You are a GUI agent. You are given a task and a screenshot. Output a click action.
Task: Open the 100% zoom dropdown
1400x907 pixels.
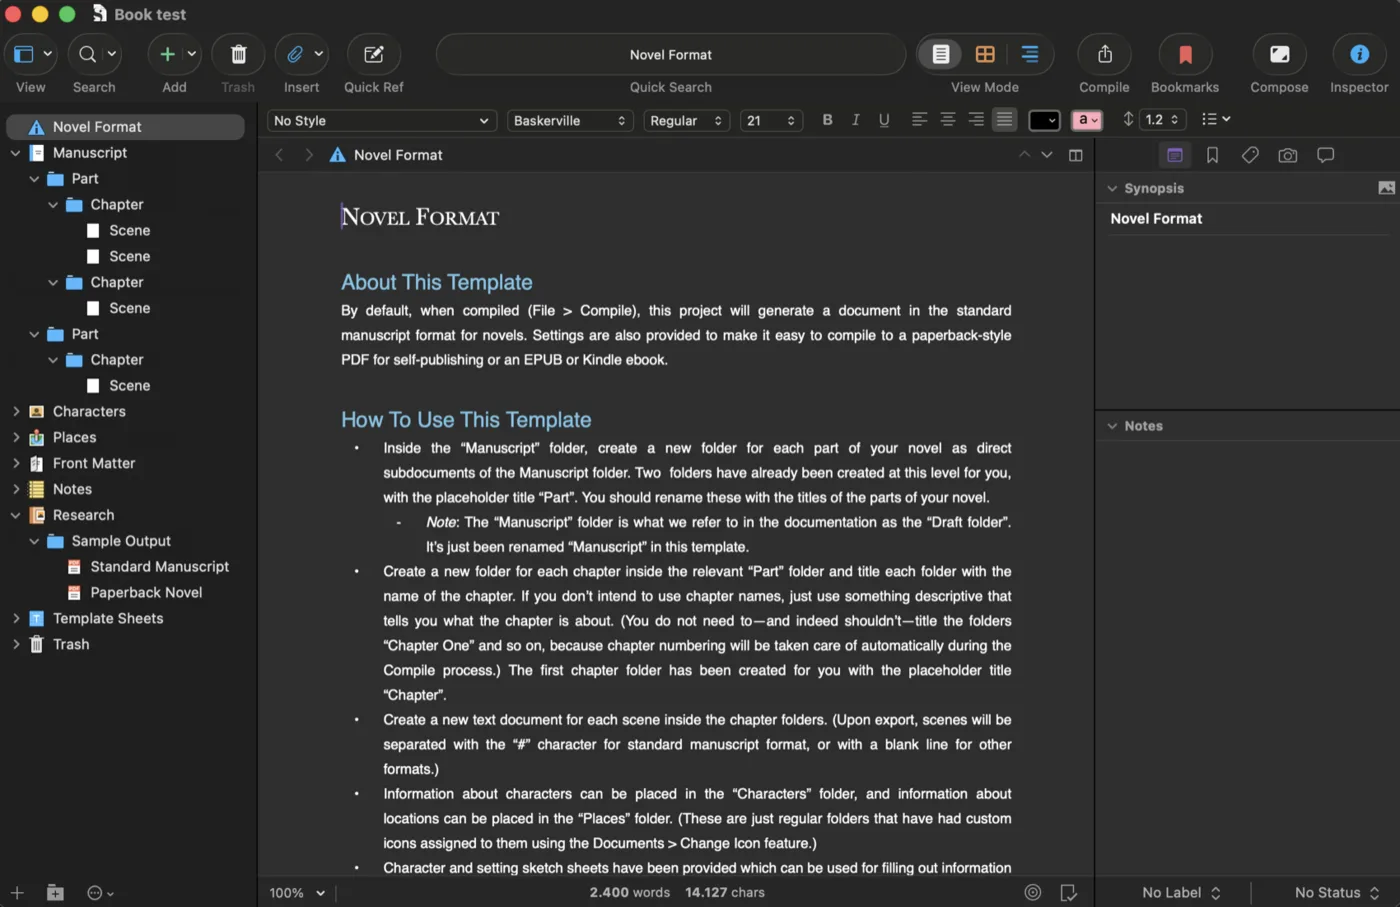[297, 893]
